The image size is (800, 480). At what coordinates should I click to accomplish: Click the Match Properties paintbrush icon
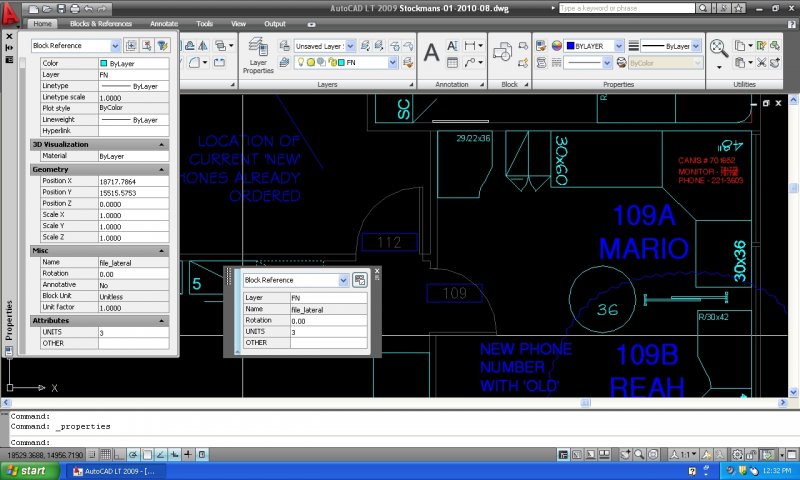pyautogui.click(x=541, y=46)
